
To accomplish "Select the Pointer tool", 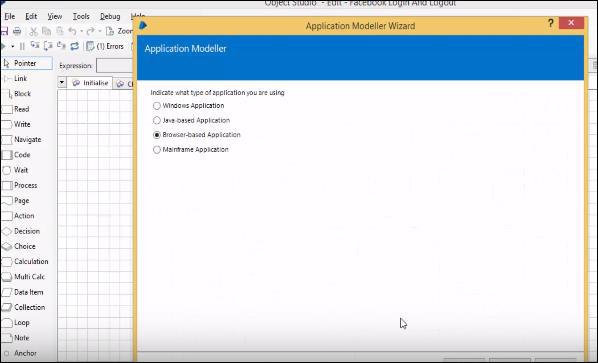I will [27, 63].
